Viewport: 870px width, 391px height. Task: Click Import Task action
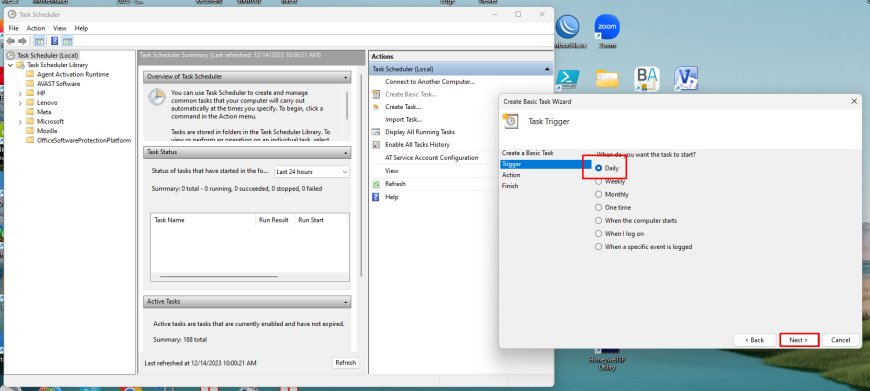(x=404, y=119)
